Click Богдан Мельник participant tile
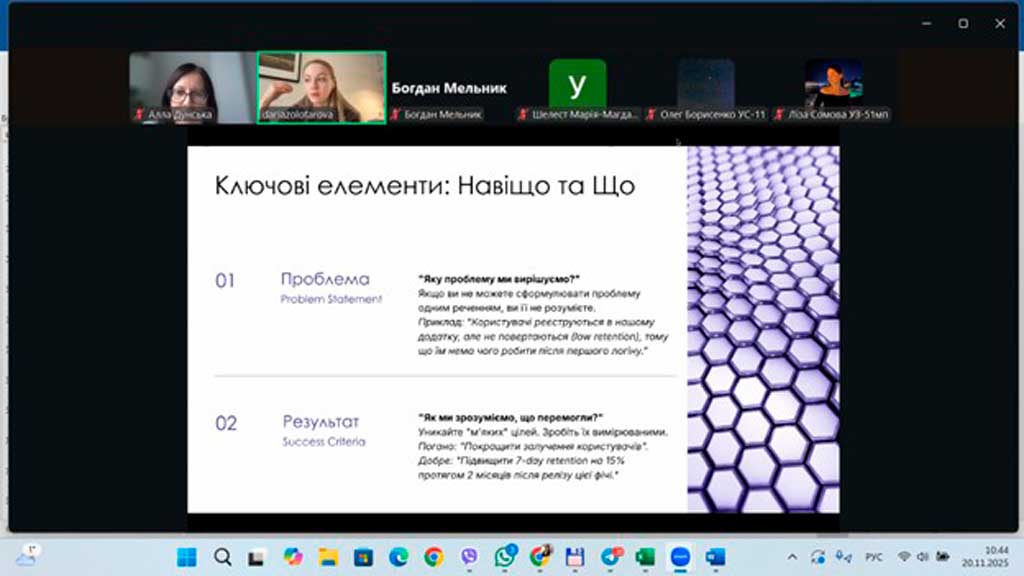The image size is (1024, 576). [x=449, y=88]
